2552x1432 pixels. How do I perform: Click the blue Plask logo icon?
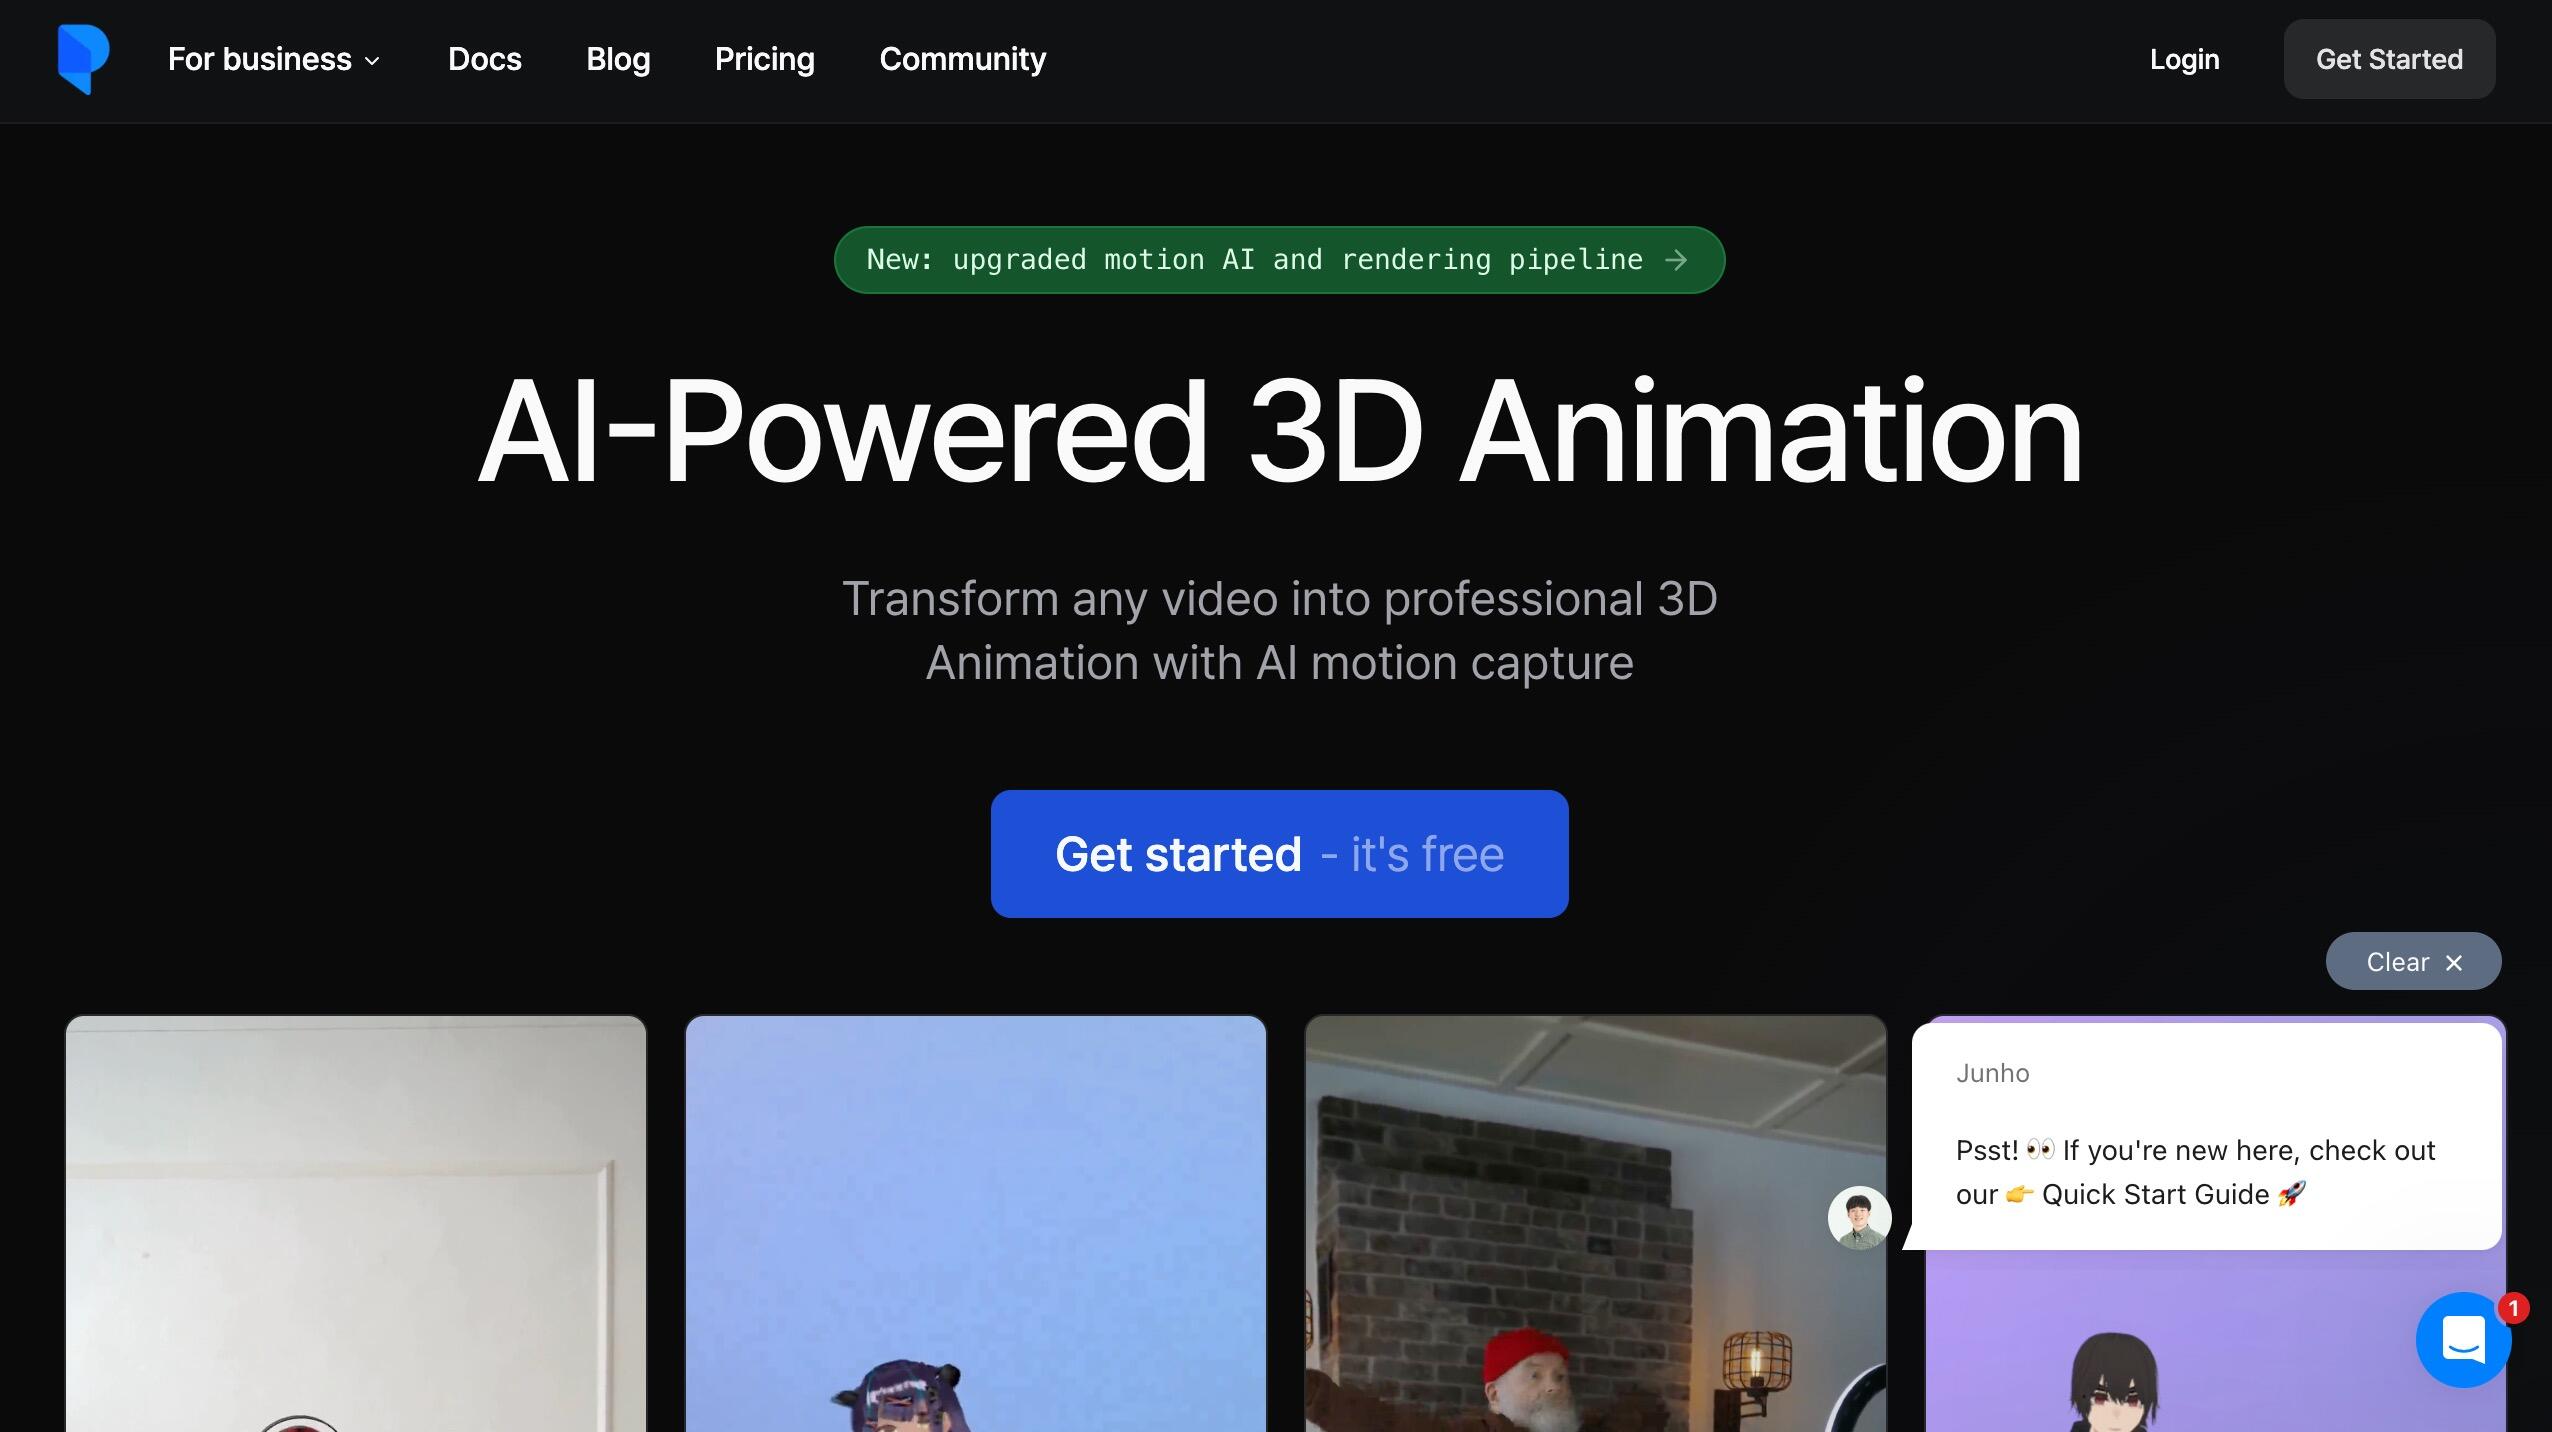pyautogui.click(x=84, y=59)
